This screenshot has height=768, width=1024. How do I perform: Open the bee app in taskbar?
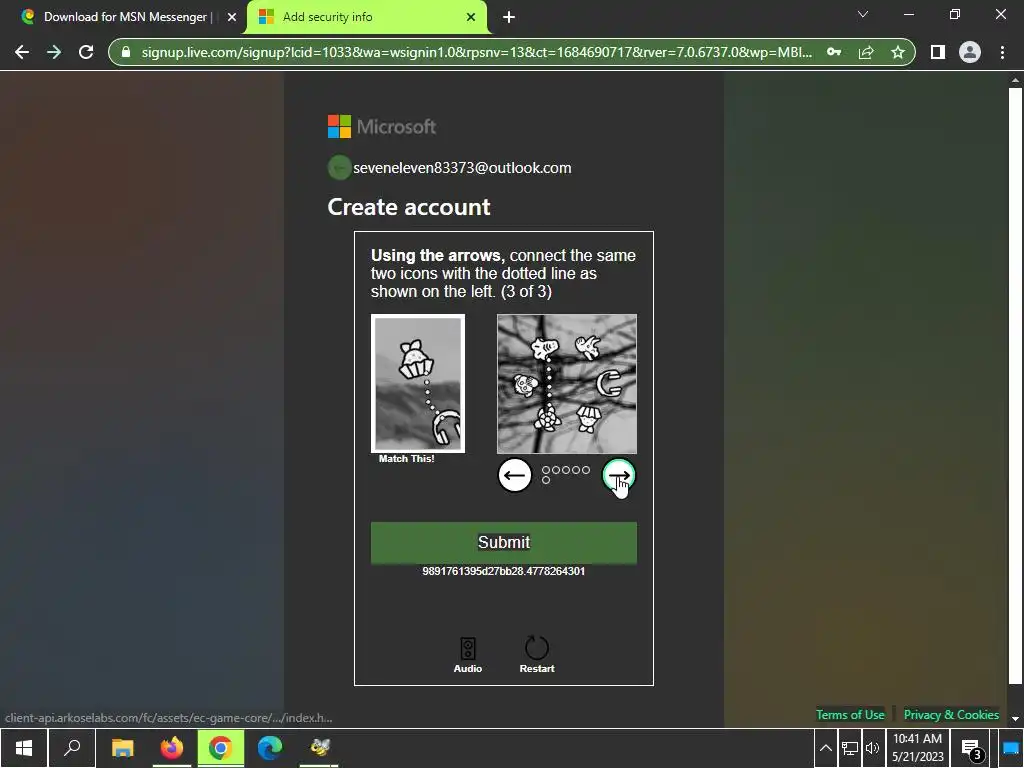click(x=319, y=748)
